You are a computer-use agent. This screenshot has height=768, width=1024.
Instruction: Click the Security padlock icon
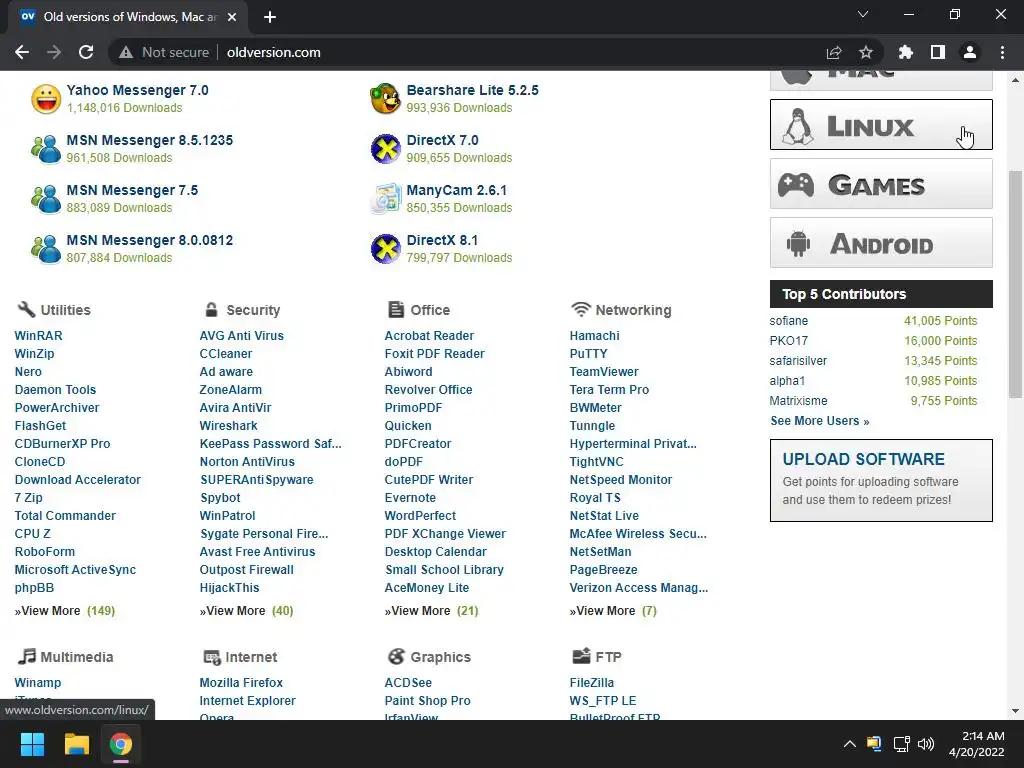pos(211,310)
